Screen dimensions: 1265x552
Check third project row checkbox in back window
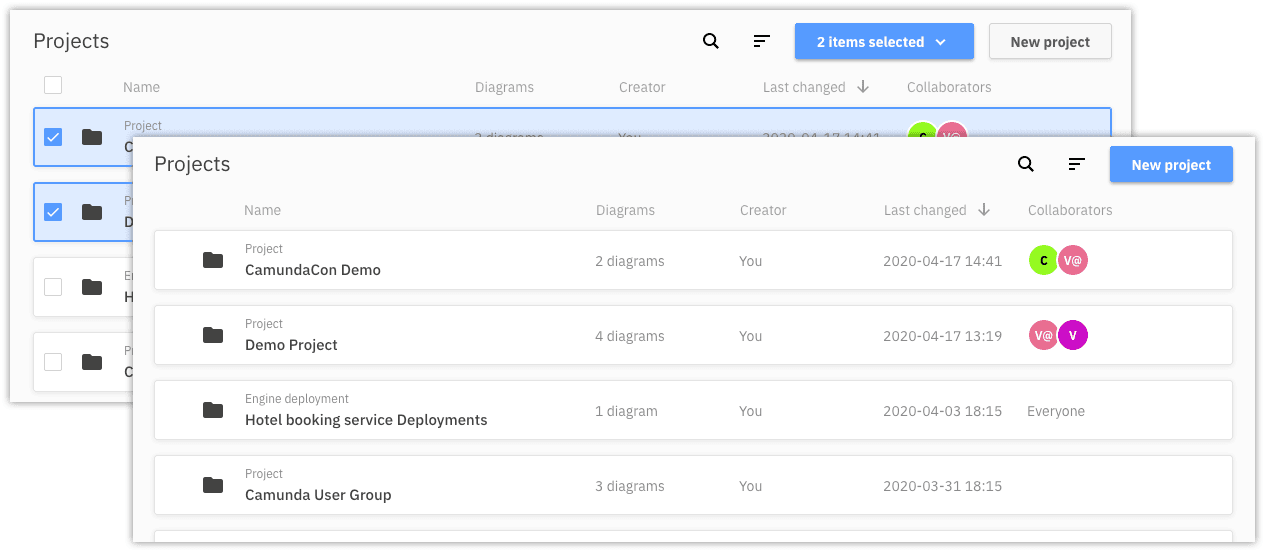53,287
